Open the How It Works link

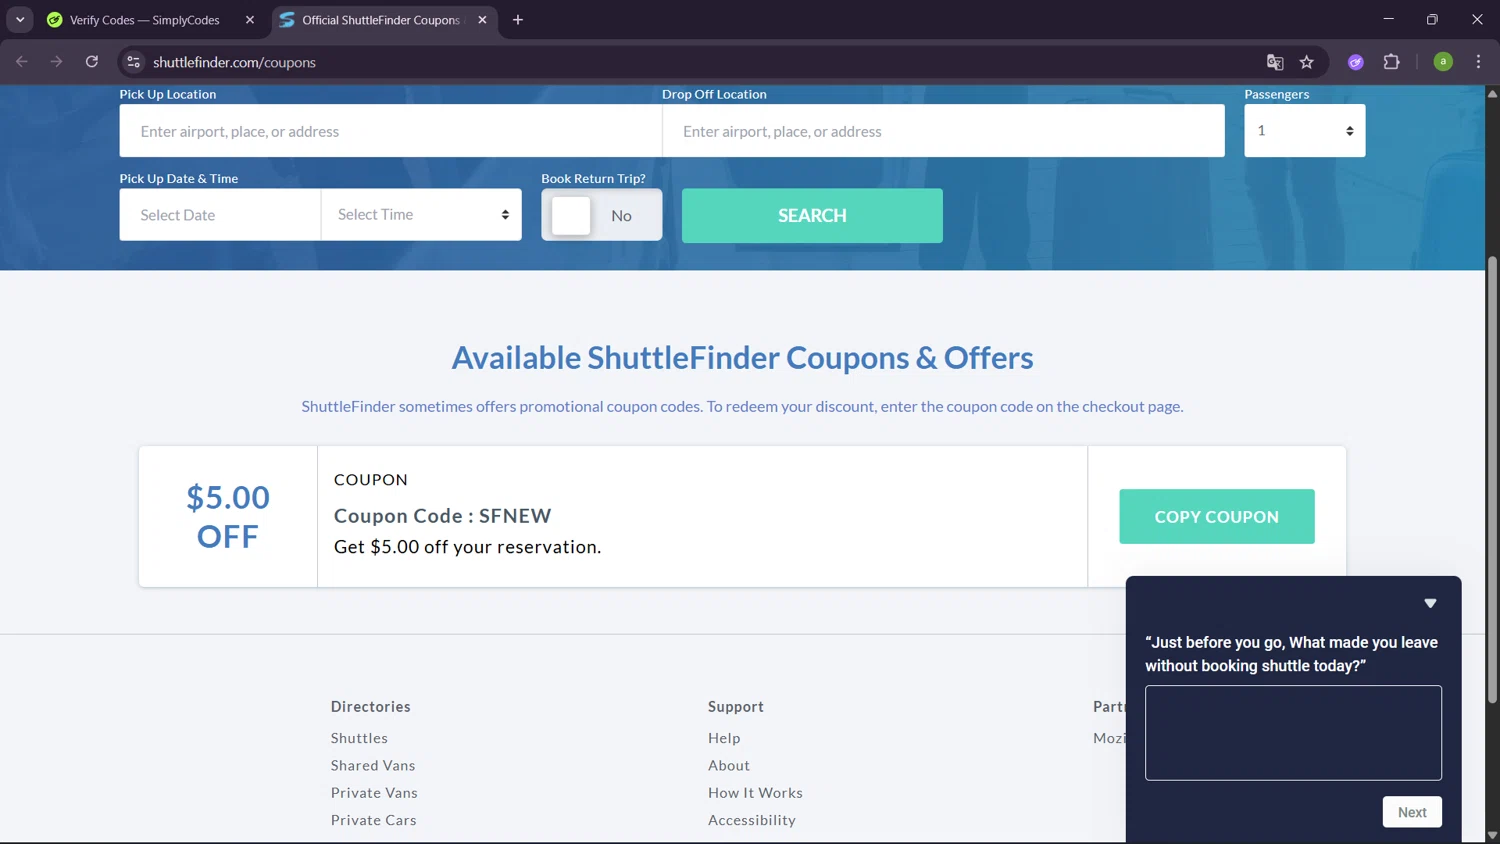(x=755, y=792)
